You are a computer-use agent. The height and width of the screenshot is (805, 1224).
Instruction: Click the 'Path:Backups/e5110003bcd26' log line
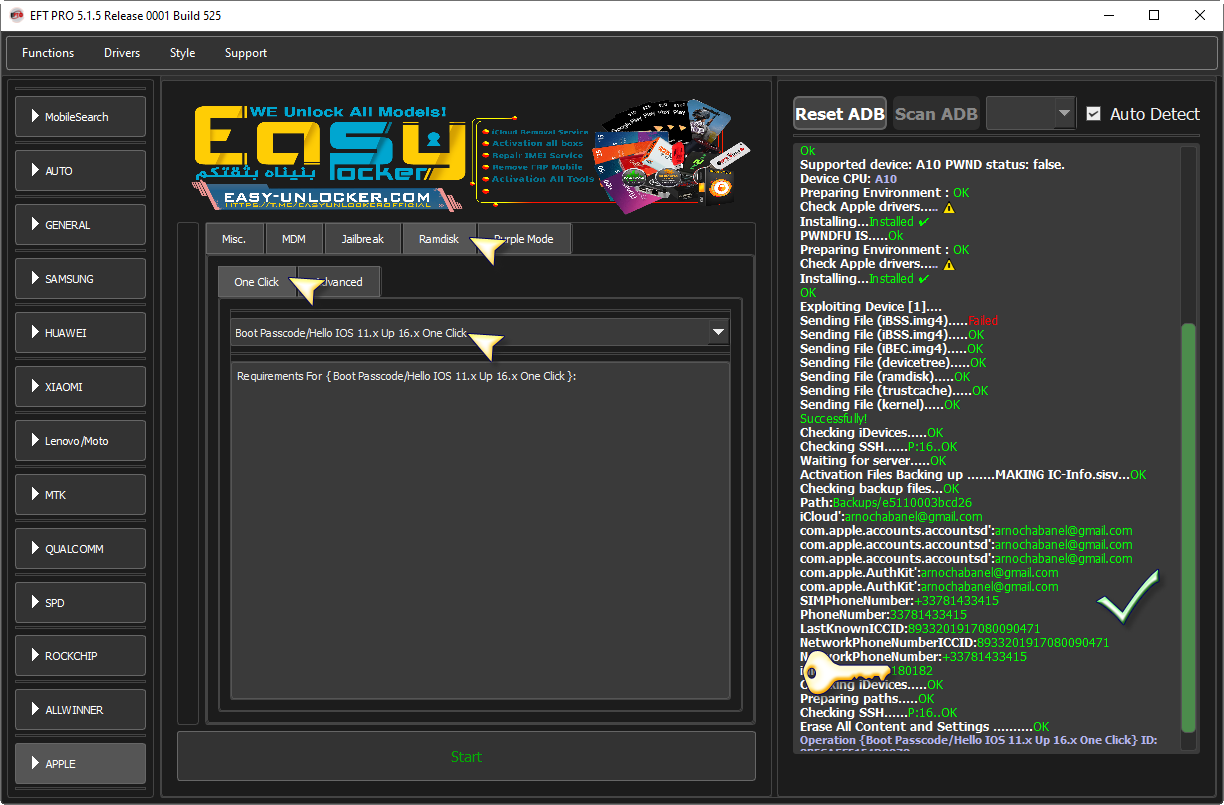coord(886,503)
